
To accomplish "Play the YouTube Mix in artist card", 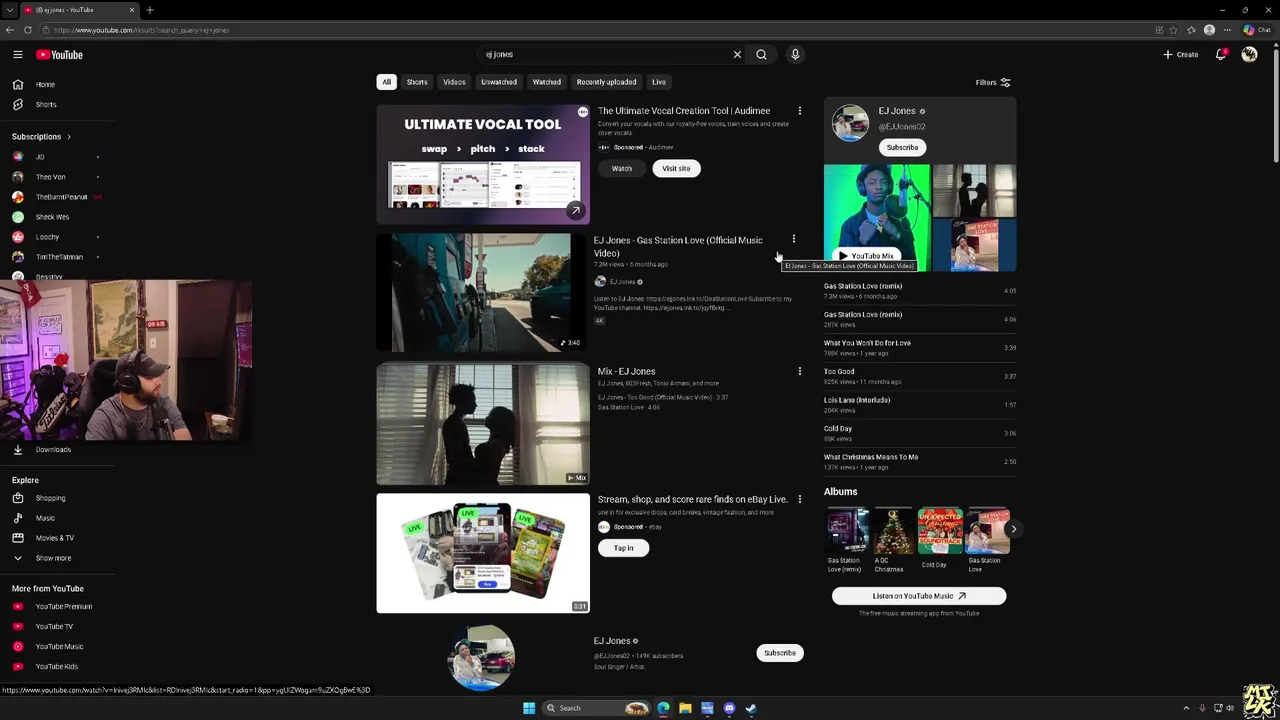I will pyautogui.click(x=869, y=256).
